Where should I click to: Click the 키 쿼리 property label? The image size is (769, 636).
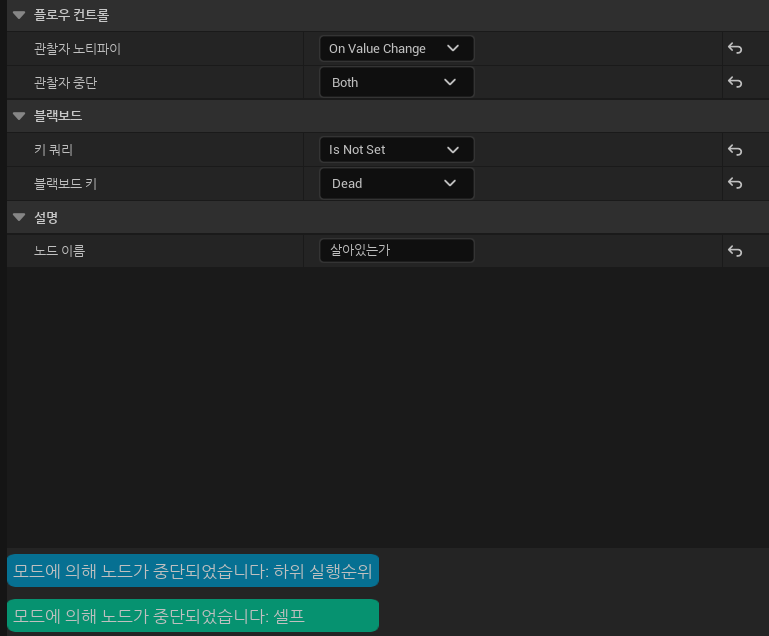(53, 150)
